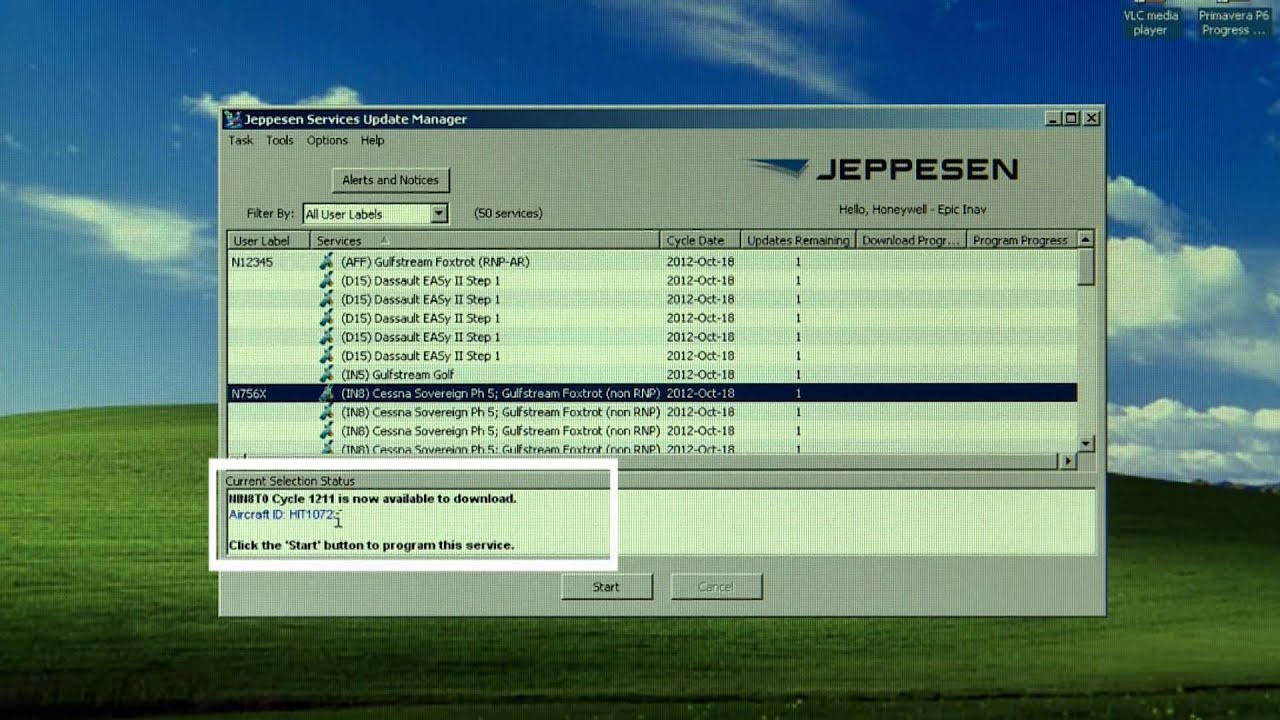Click the (50 services) count label
The height and width of the screenshot is (720, 1280).
[508, 213]
